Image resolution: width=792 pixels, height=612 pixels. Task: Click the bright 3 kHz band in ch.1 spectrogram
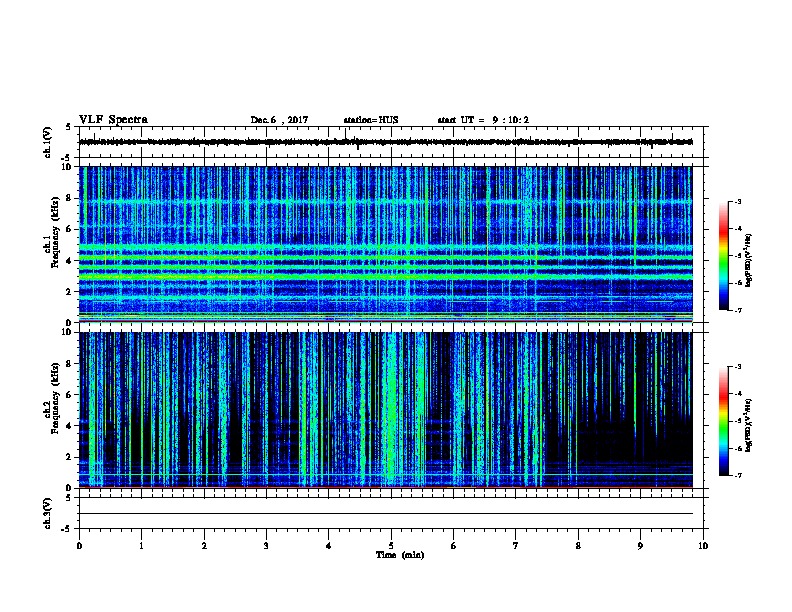[x=386, y=277]
